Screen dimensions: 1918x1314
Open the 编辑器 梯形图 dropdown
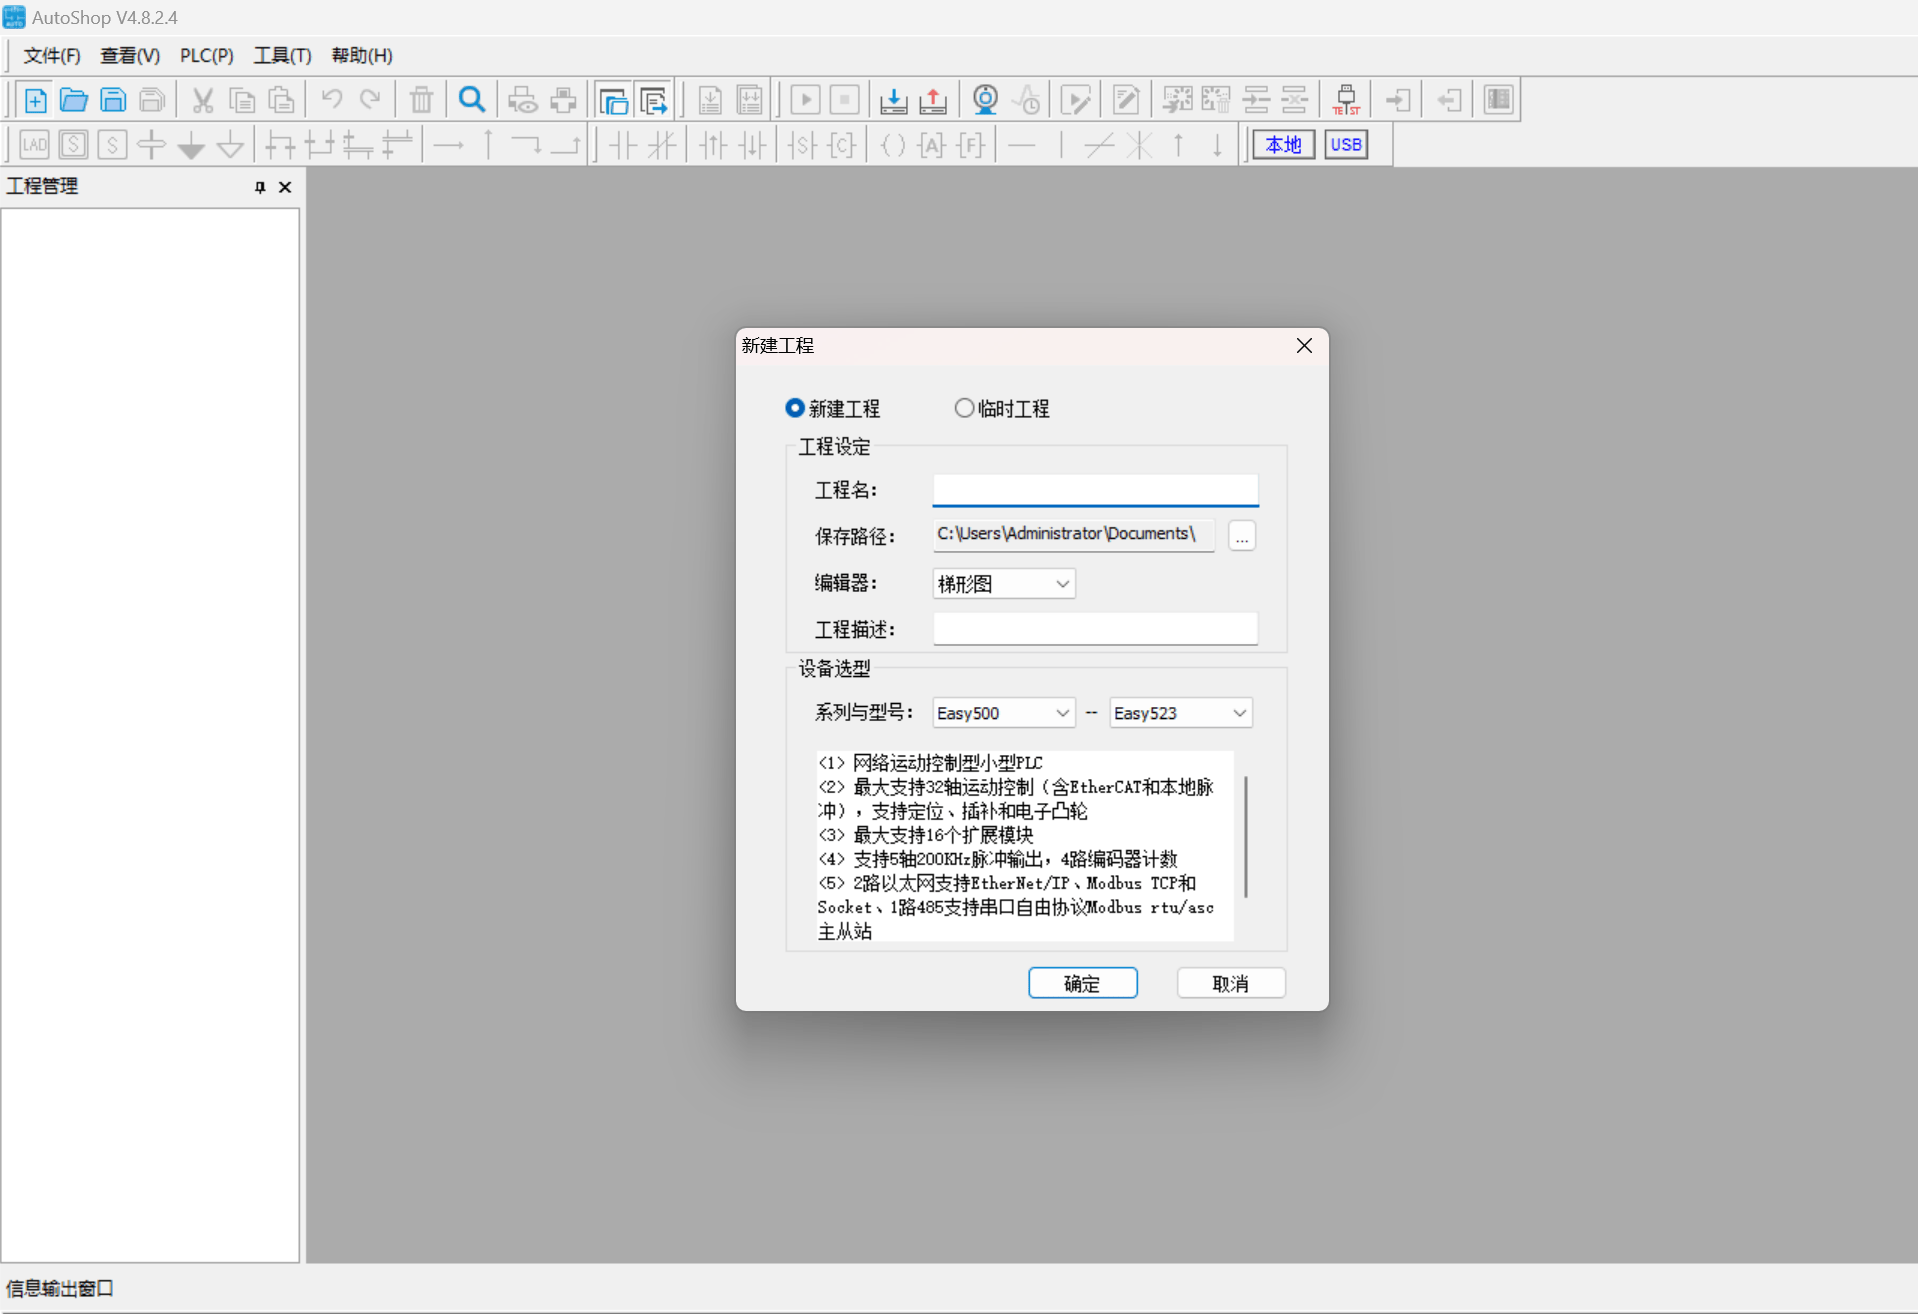[1004, 584]
